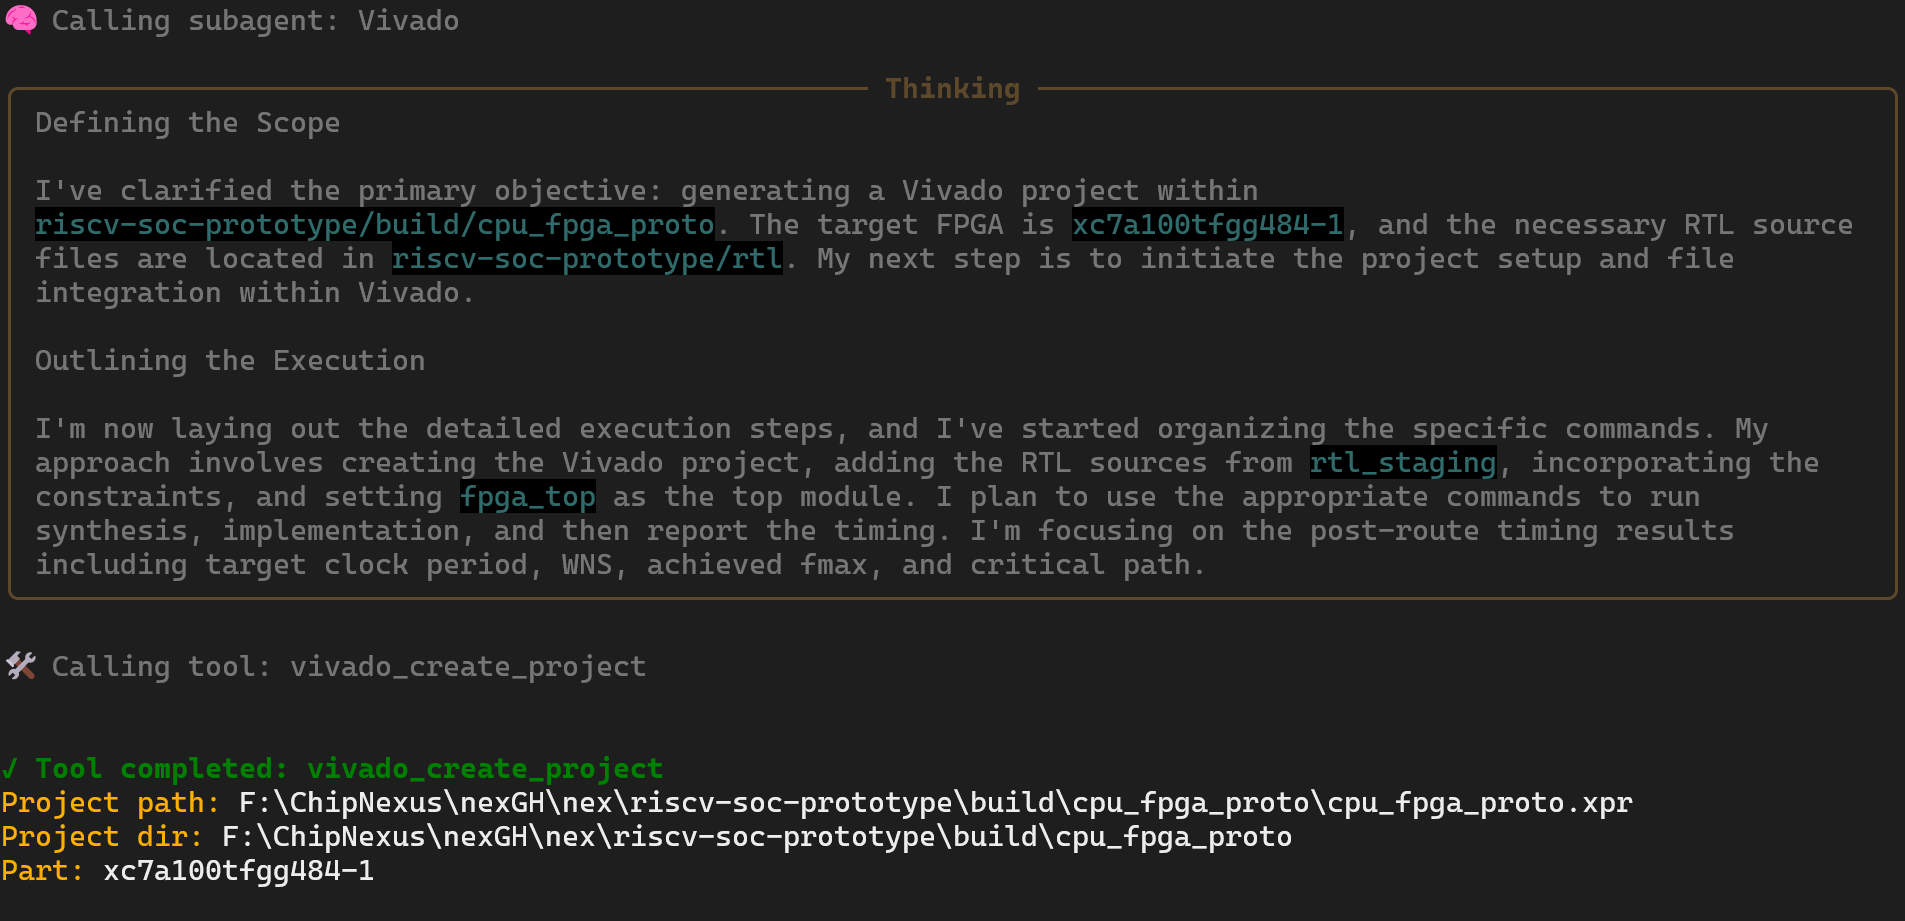Click the pink brain subagent icon
Image resolution: width=1905 pixels, height=921 pixels.
point(20,19)
